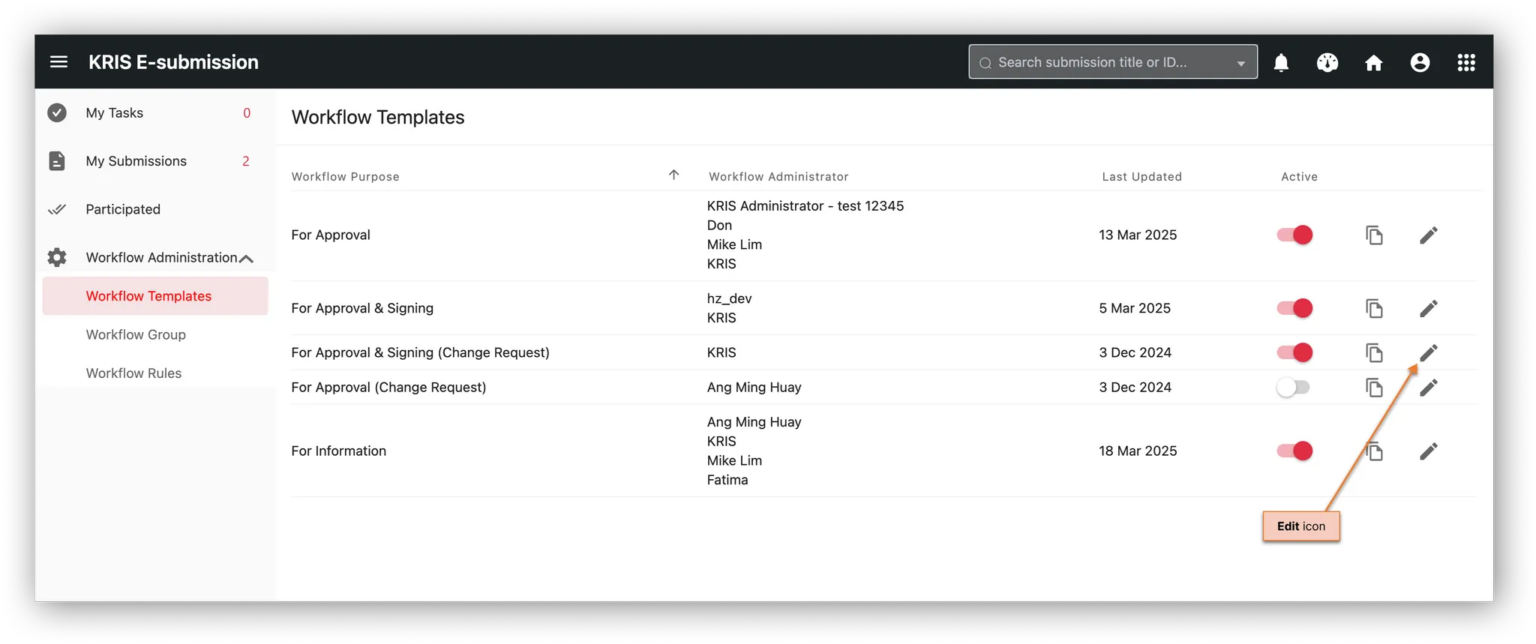Open Workflow Group in the sidebar
This screenshot has height=644, width=1536.
[x=136, y=334]
